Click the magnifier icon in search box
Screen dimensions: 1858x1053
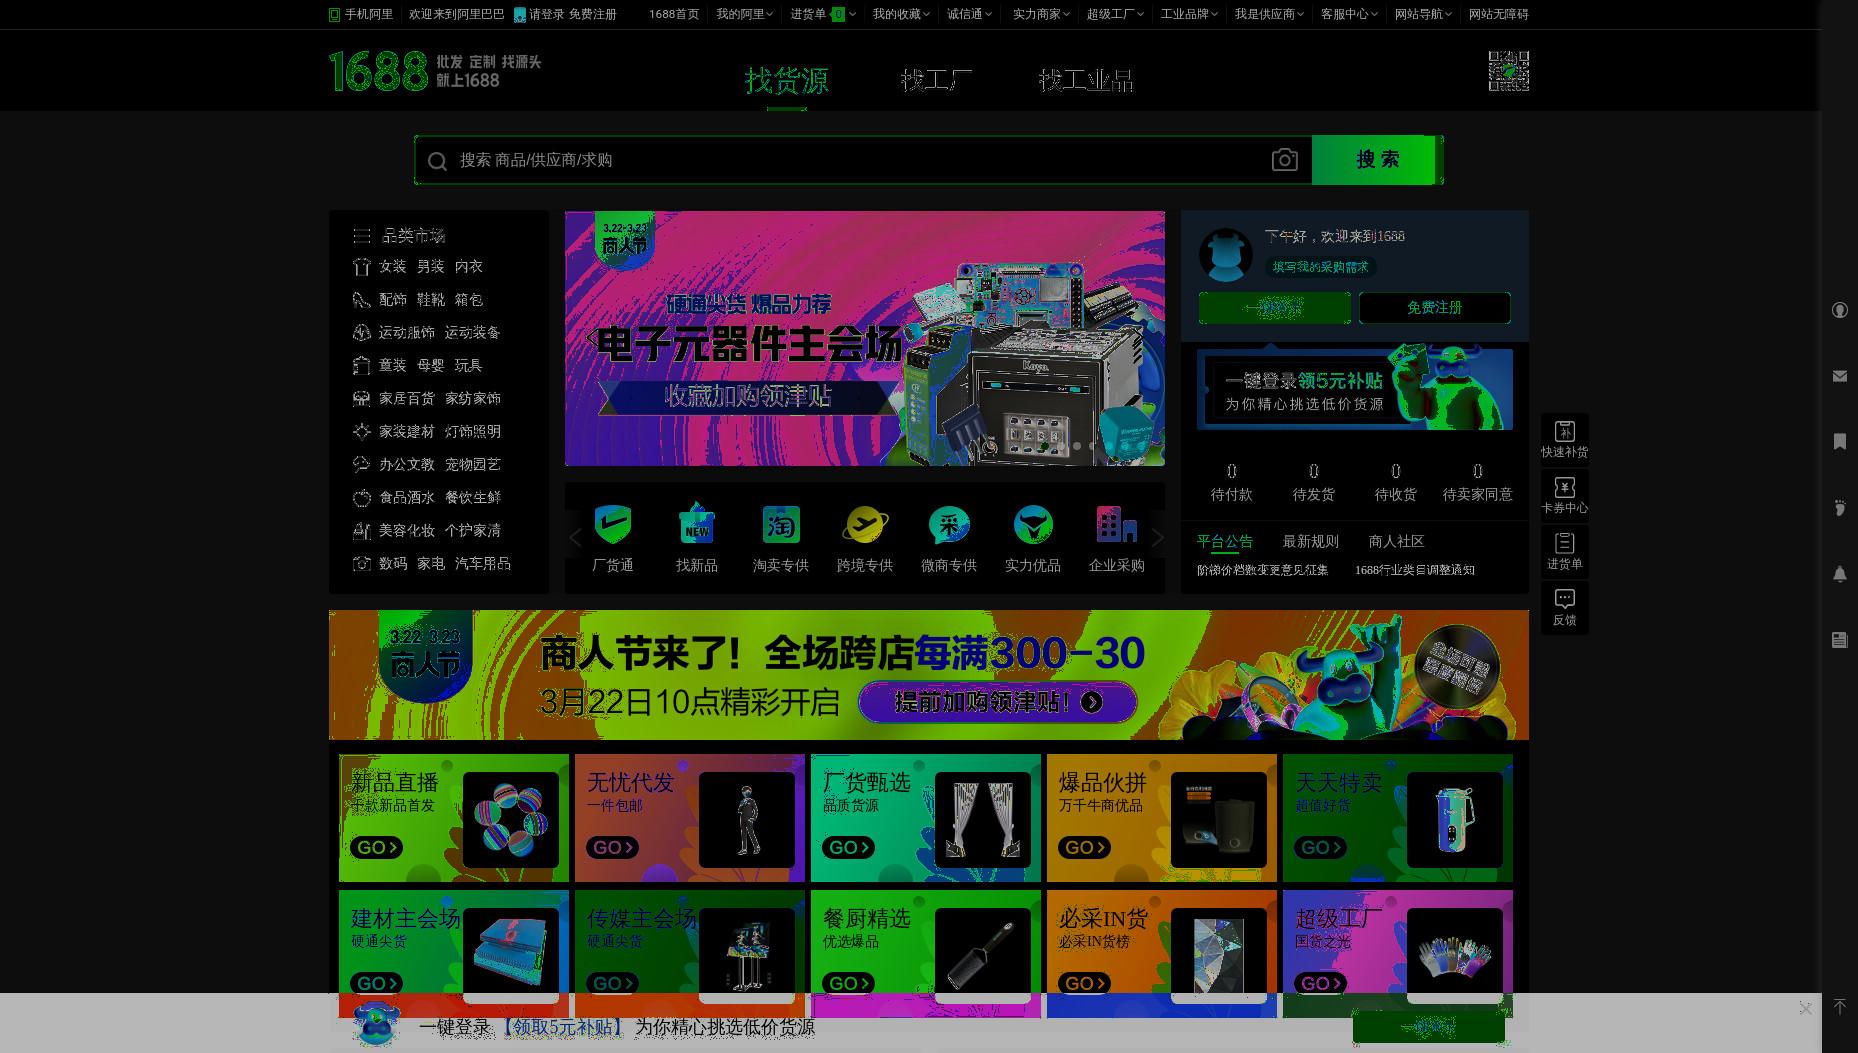click(437, 161)
